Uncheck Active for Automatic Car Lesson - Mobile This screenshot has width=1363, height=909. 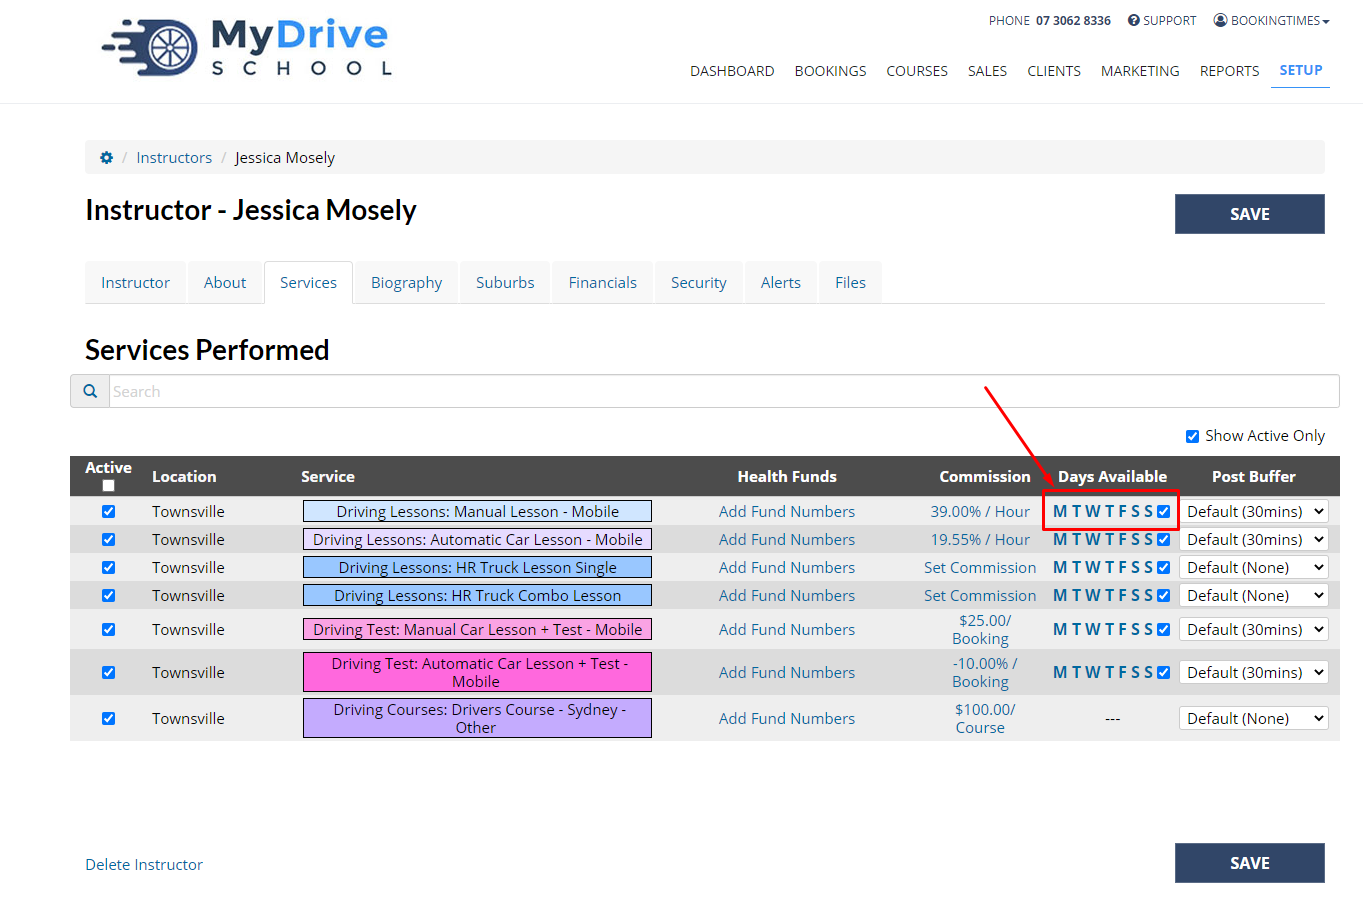[x=108, y=539]
